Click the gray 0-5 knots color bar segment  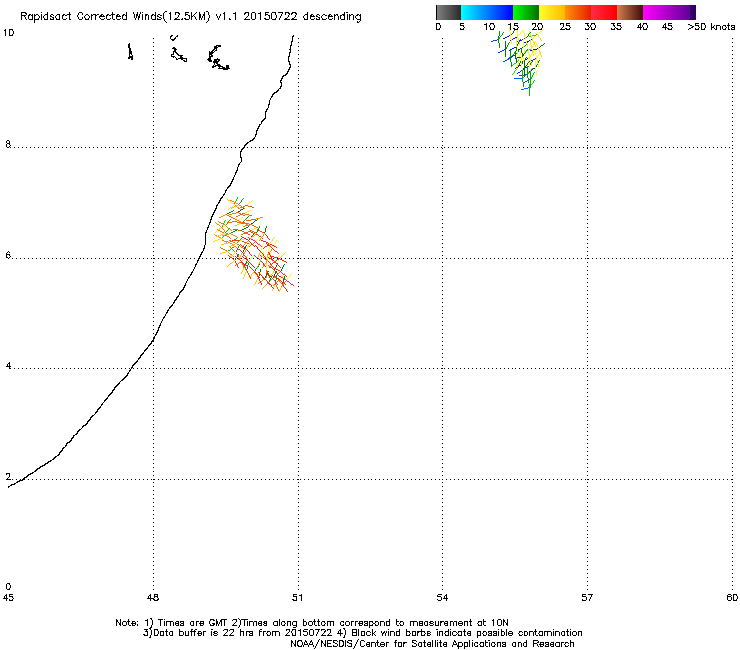click(448, 12)
